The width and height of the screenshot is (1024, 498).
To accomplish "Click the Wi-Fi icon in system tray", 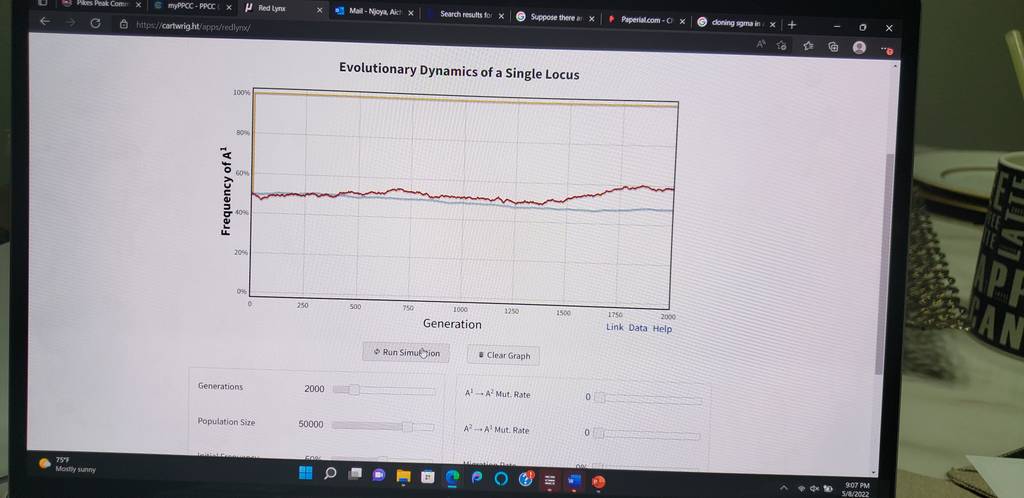I will [801, 488].
